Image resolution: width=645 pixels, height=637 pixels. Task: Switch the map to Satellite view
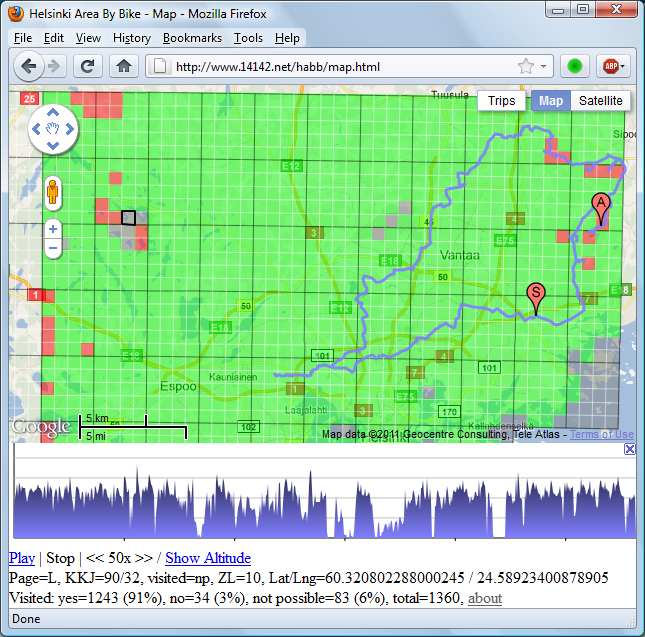[600, 101]
